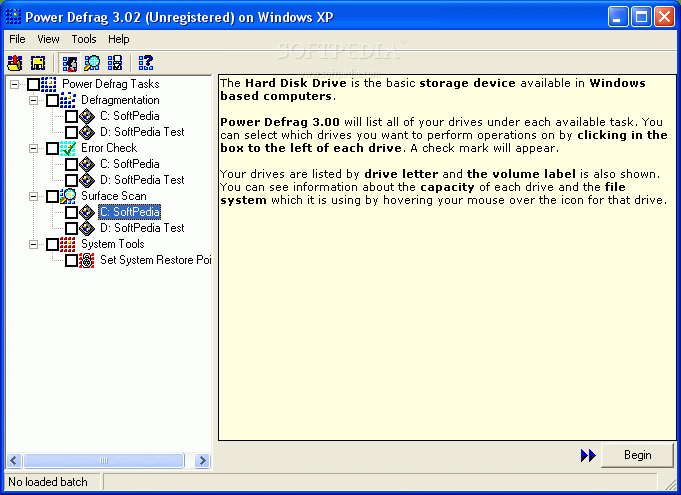Click drive icon for C: under Defragmentation

pyautogui.click(x=87, y=116)
